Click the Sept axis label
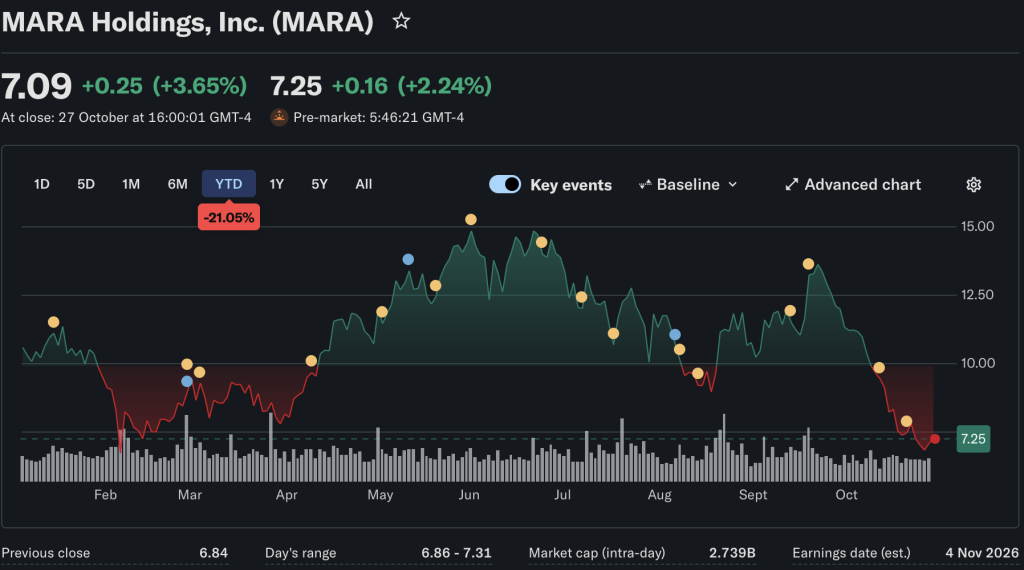The width and height of the screenshot is (1024, 570). click(753, 495)
